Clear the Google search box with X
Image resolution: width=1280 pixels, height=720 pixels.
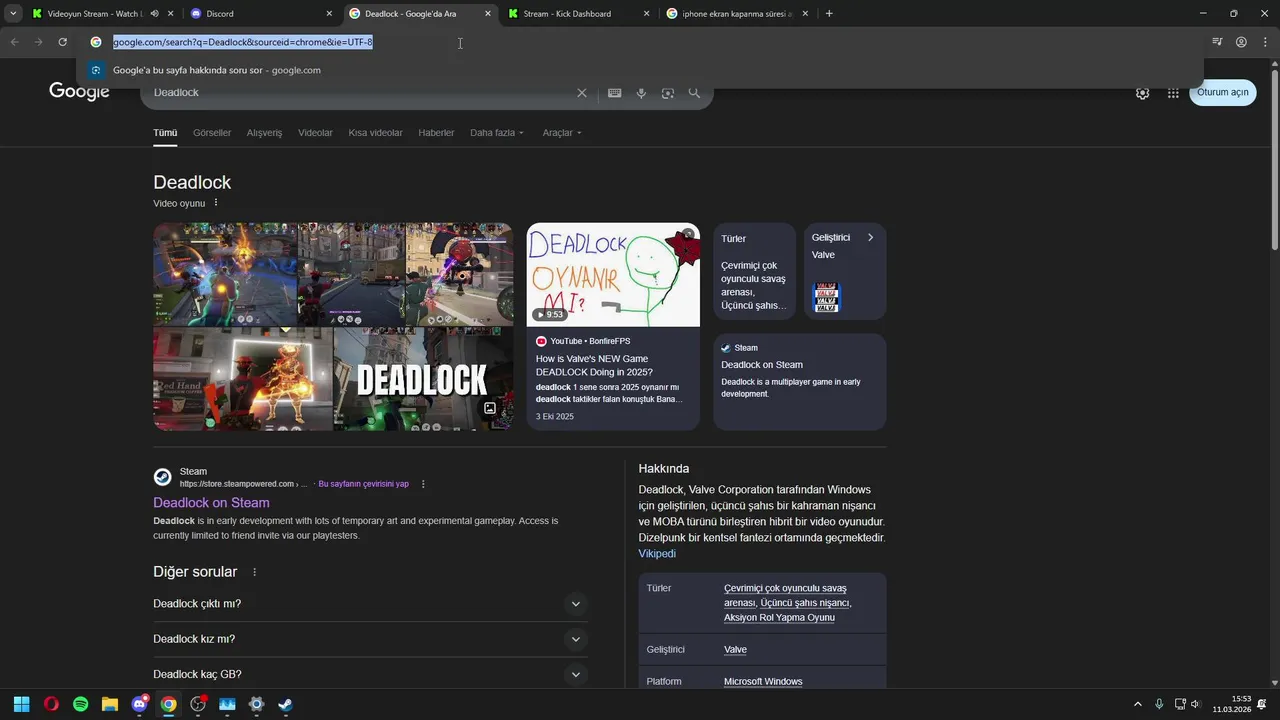pos(582,93)
